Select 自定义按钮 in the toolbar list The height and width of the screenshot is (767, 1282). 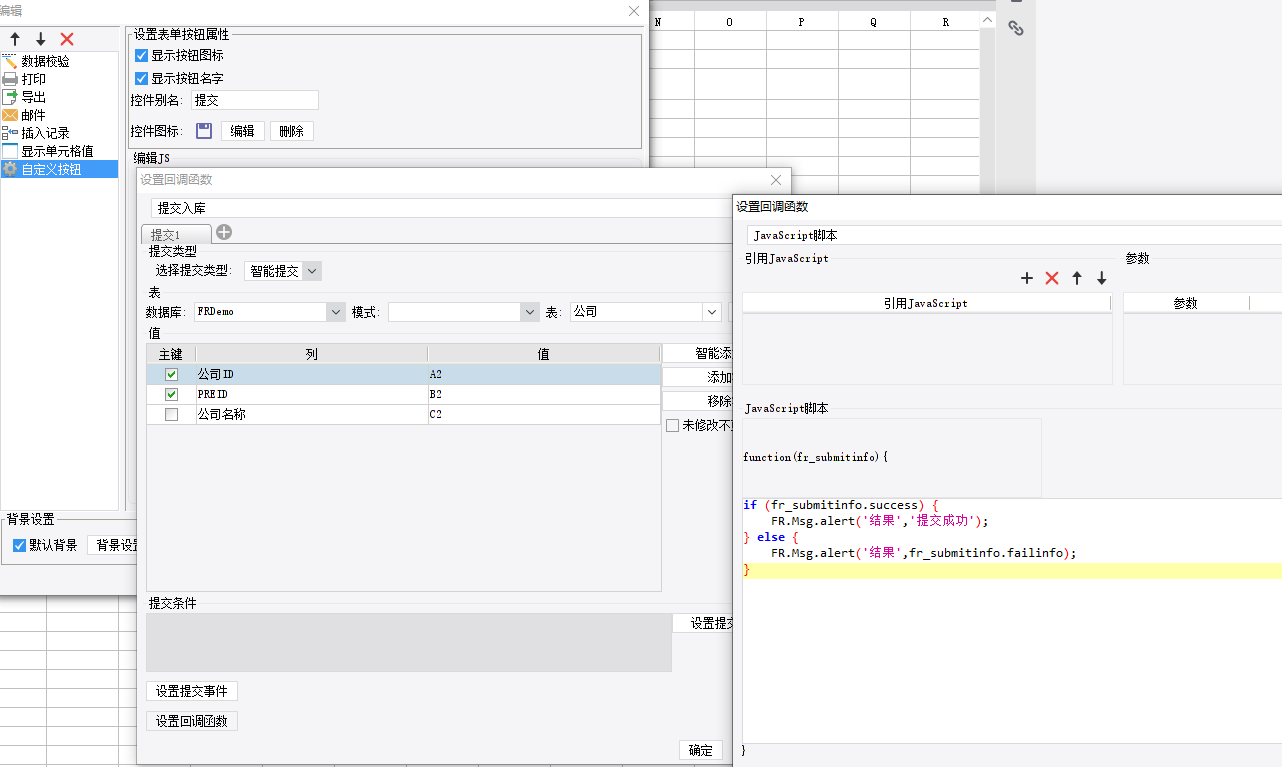click(59, 169)
